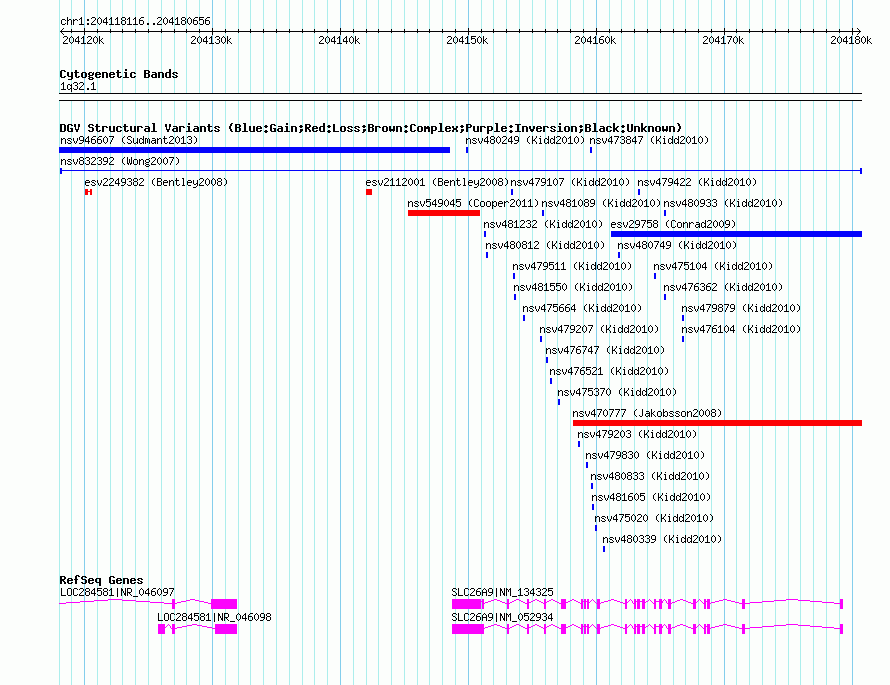This screenshot has width=890, height=685.
Task: Click nsv480833 (Kidd2010) label
Action: [x=650, y=476]
